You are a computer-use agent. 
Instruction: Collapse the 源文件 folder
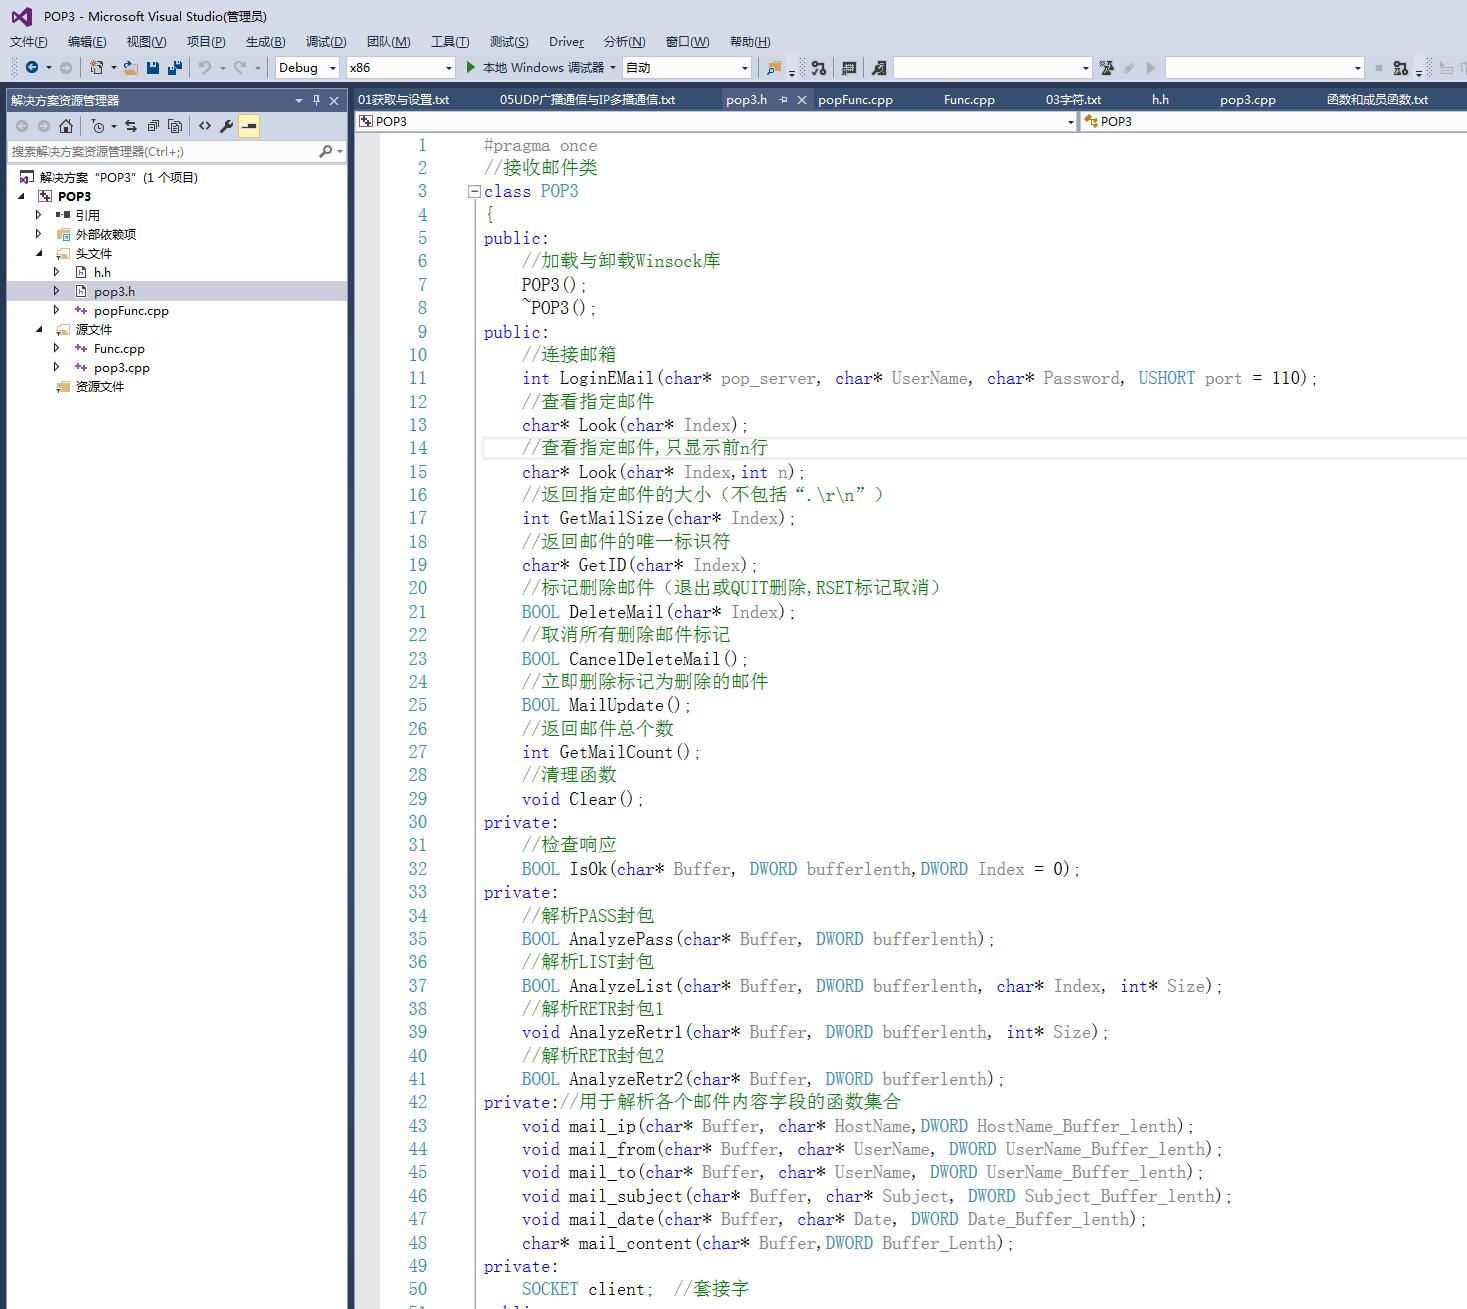pos(39,329)
